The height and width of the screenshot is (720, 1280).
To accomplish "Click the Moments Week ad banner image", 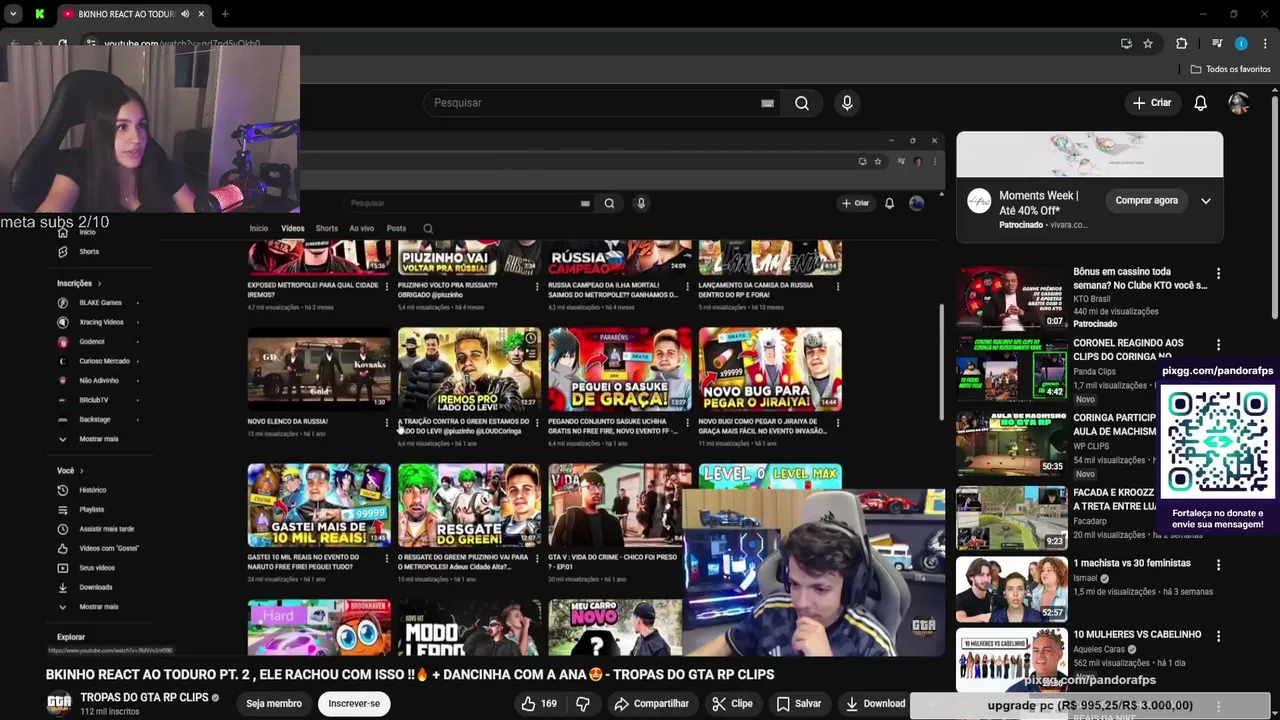I will (1089, 154).
